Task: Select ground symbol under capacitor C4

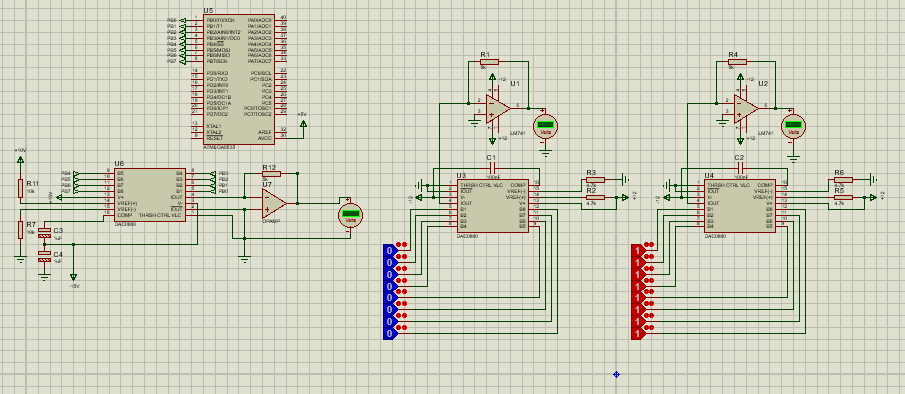Action: (44, 276)
